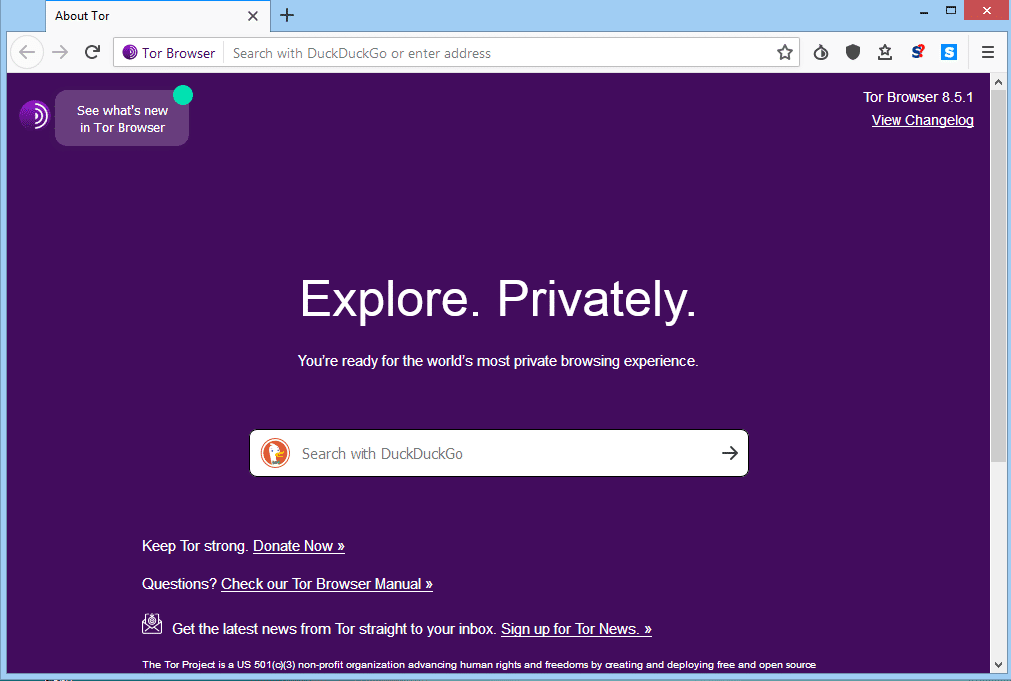Open the View Changelog link

[x=922, y=121]
